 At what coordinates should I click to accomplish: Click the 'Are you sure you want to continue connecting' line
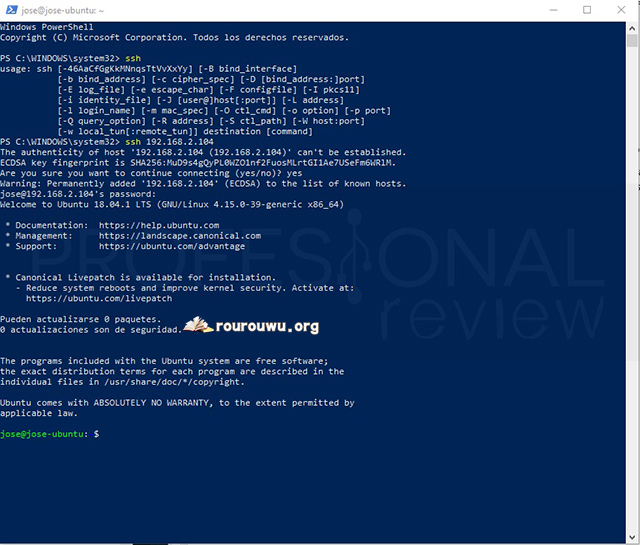(x=151, y=173)
